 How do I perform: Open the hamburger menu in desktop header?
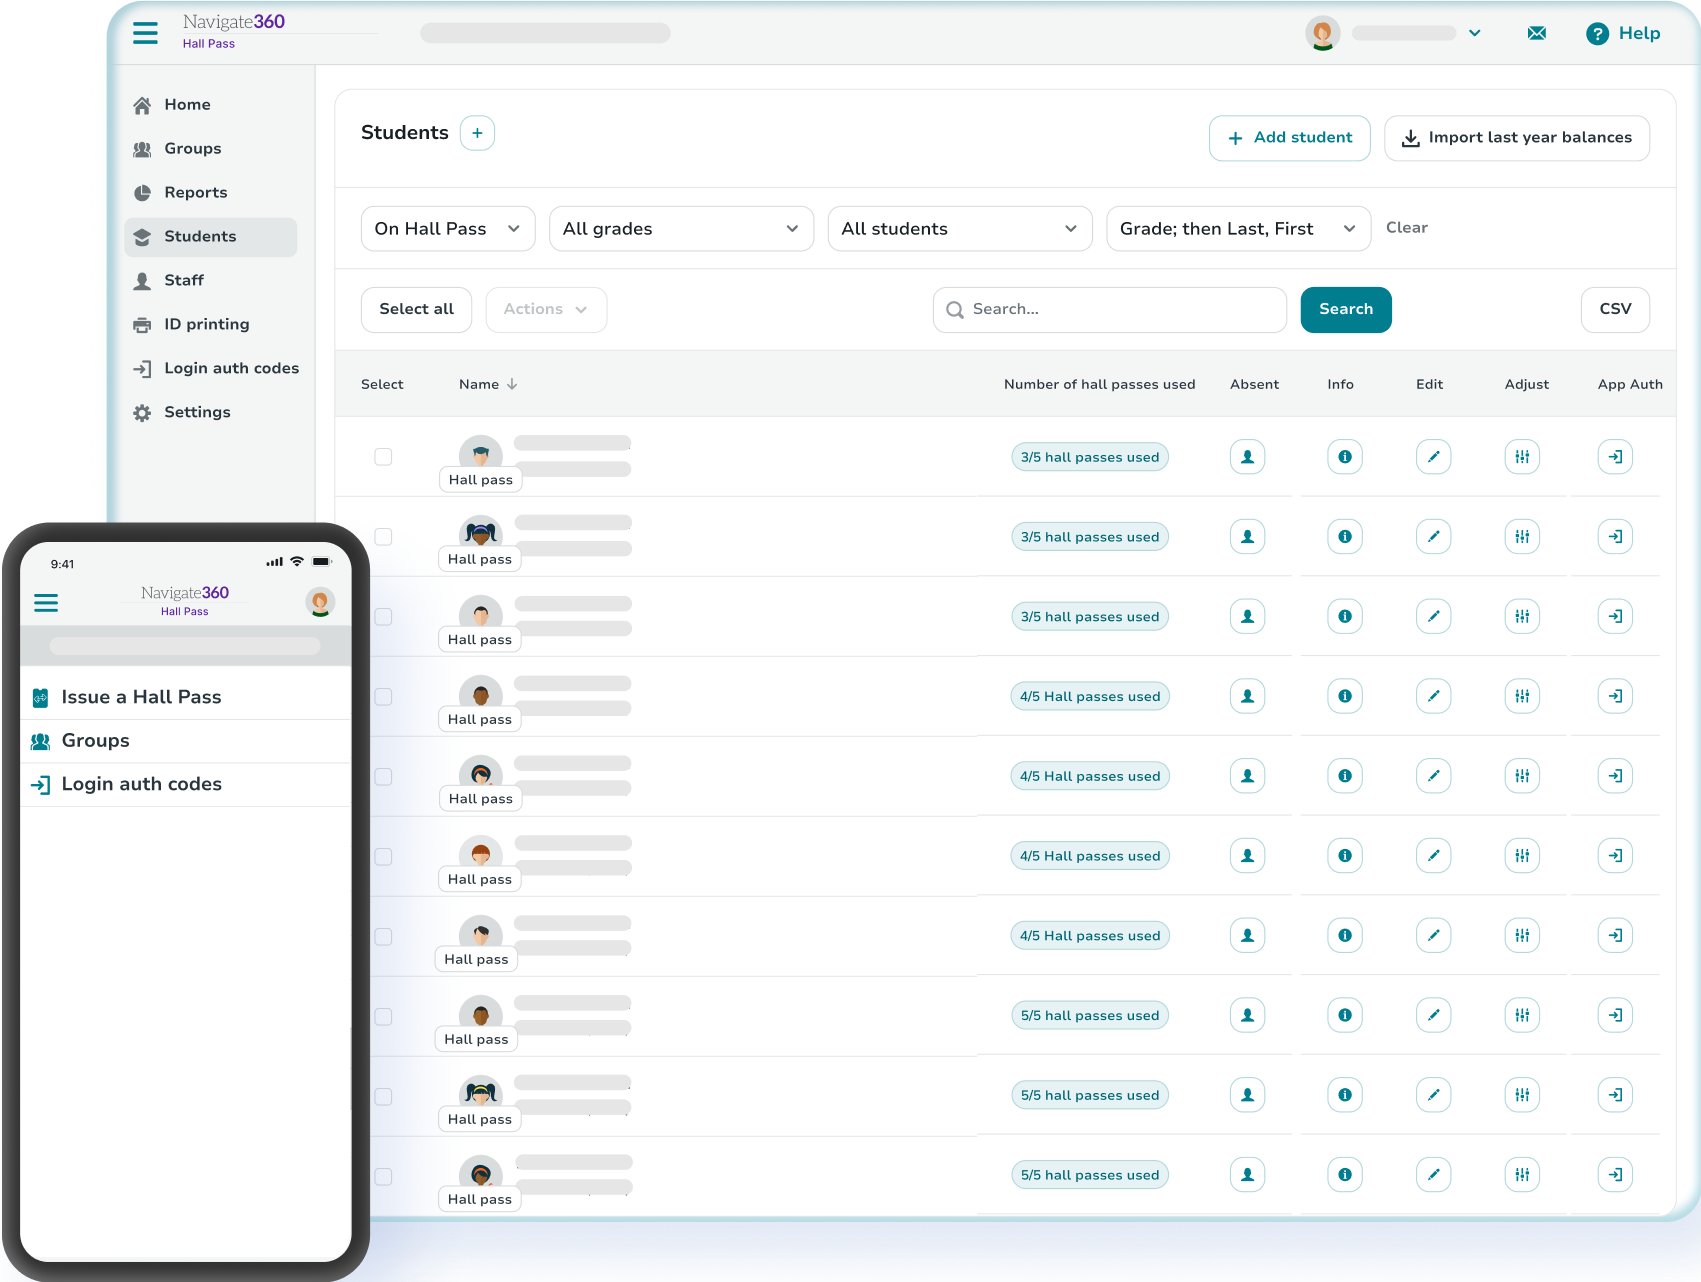pyautogui.click(x=145, y=33)
